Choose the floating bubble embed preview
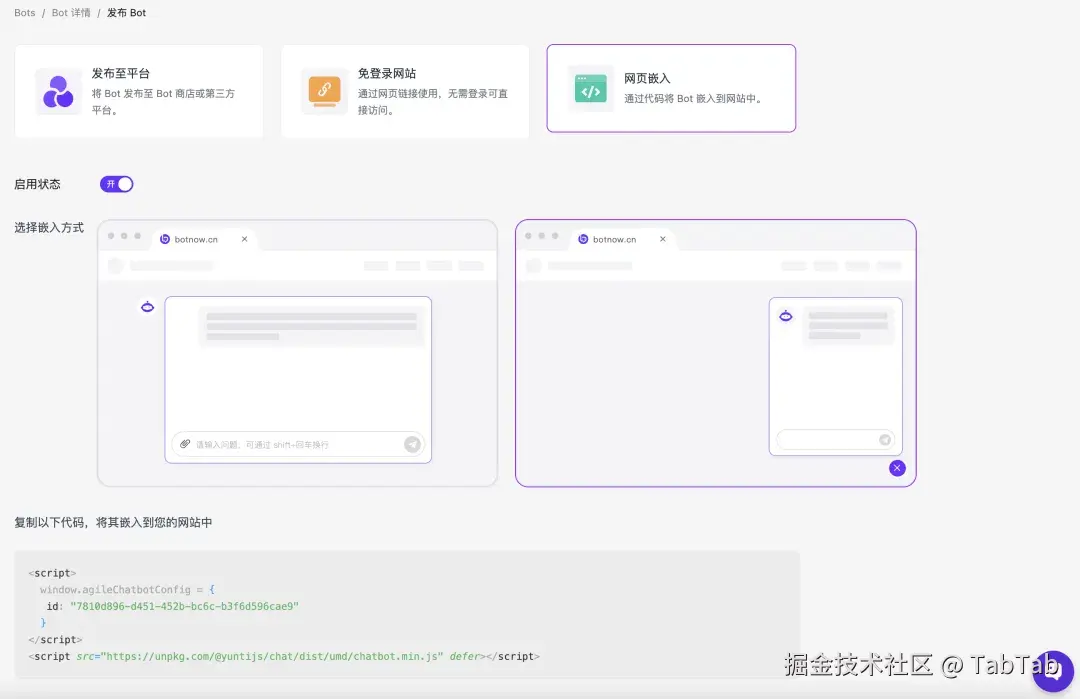1080x699 pixels. pyautogui.click(x=716, y=353)
